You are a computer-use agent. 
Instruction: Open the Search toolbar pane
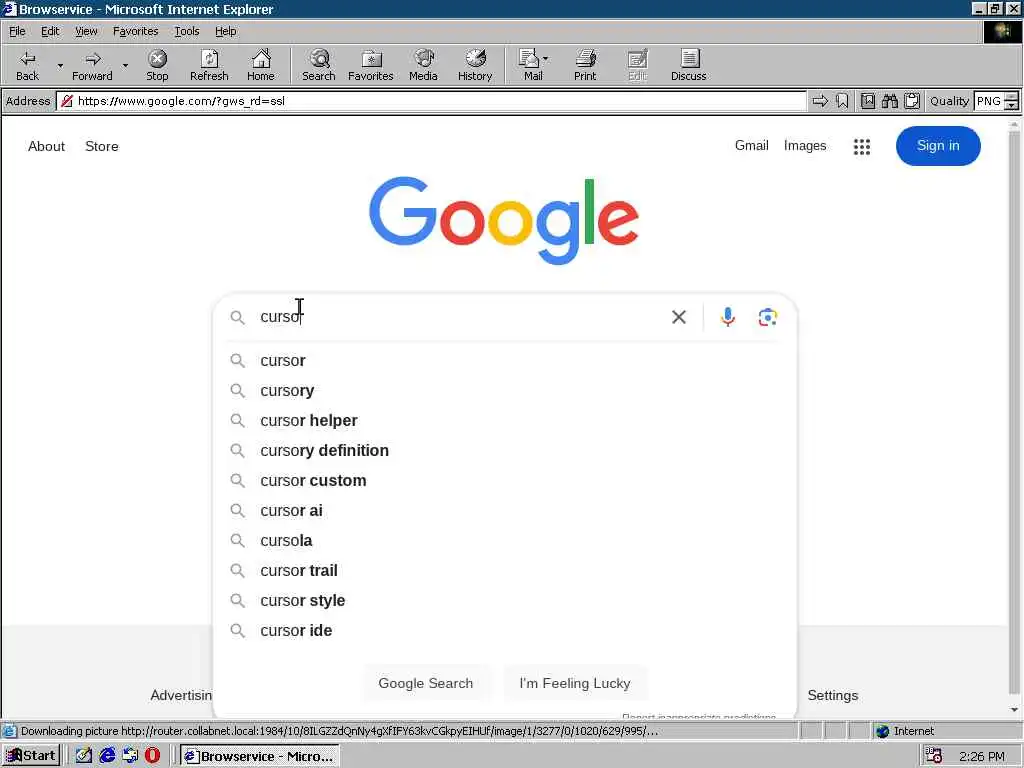pyautogui.click(x=319, y=65)
